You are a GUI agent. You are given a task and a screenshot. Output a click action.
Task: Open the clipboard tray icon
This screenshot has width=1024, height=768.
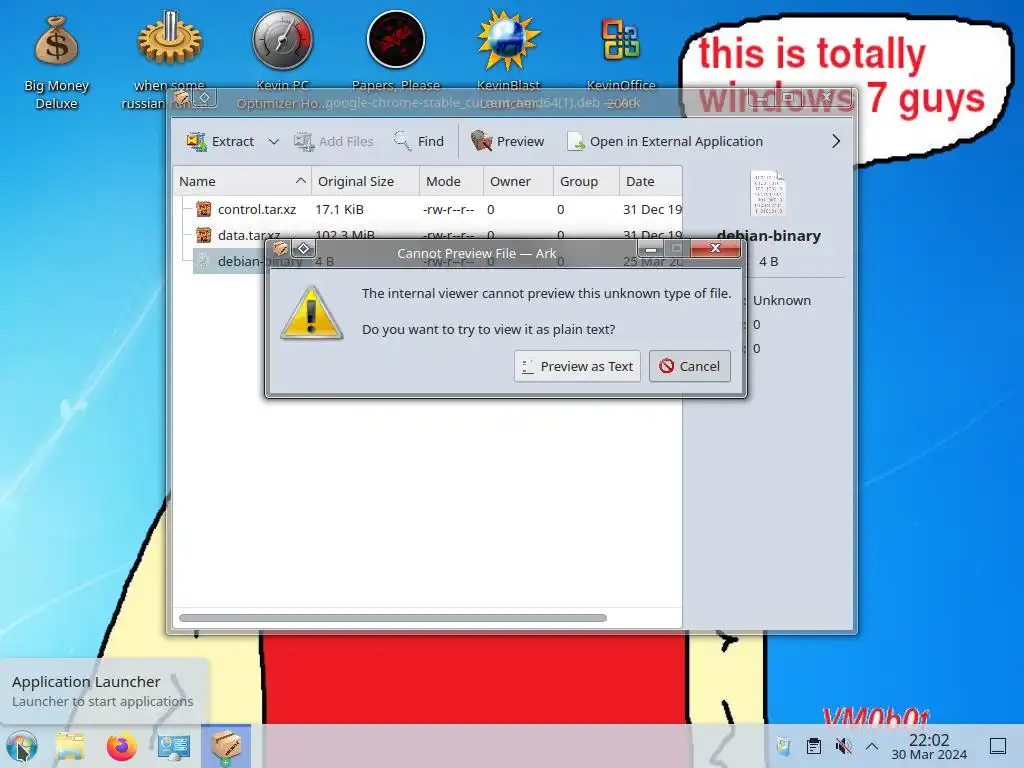814,746
